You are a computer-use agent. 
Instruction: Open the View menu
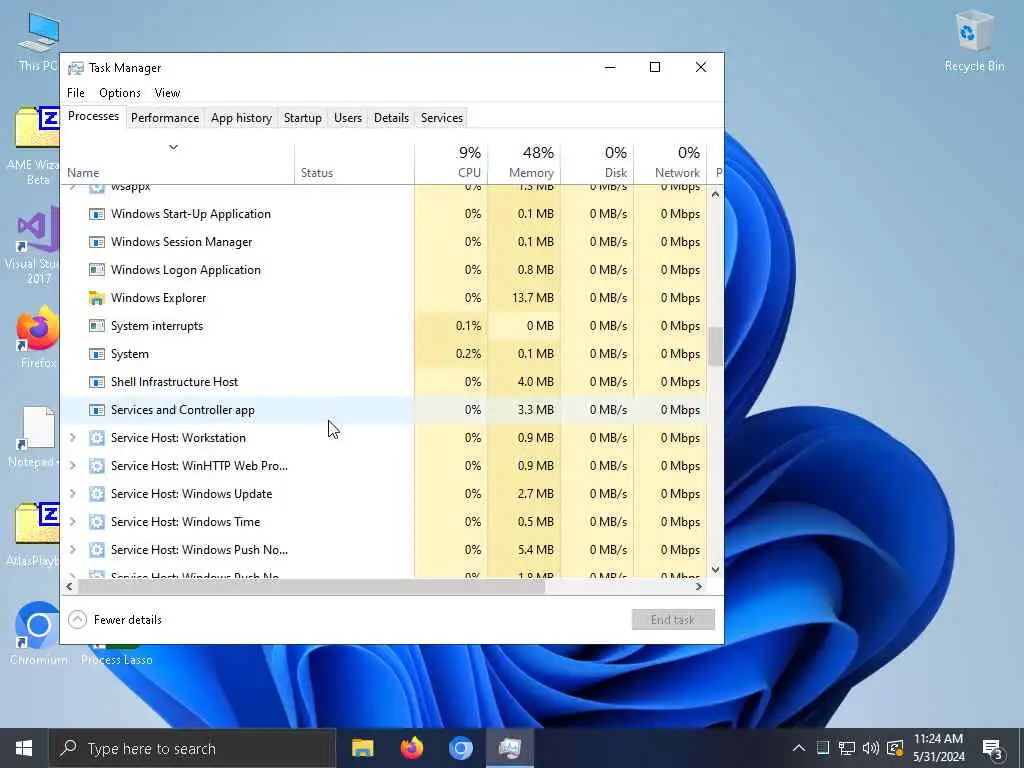click(x=167, y=93)
